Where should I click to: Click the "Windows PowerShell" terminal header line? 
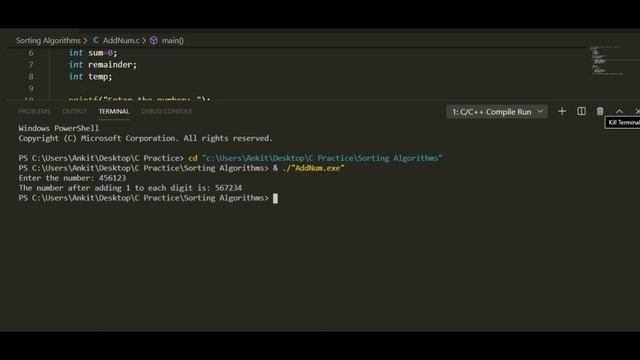click(x=58, y=128)
